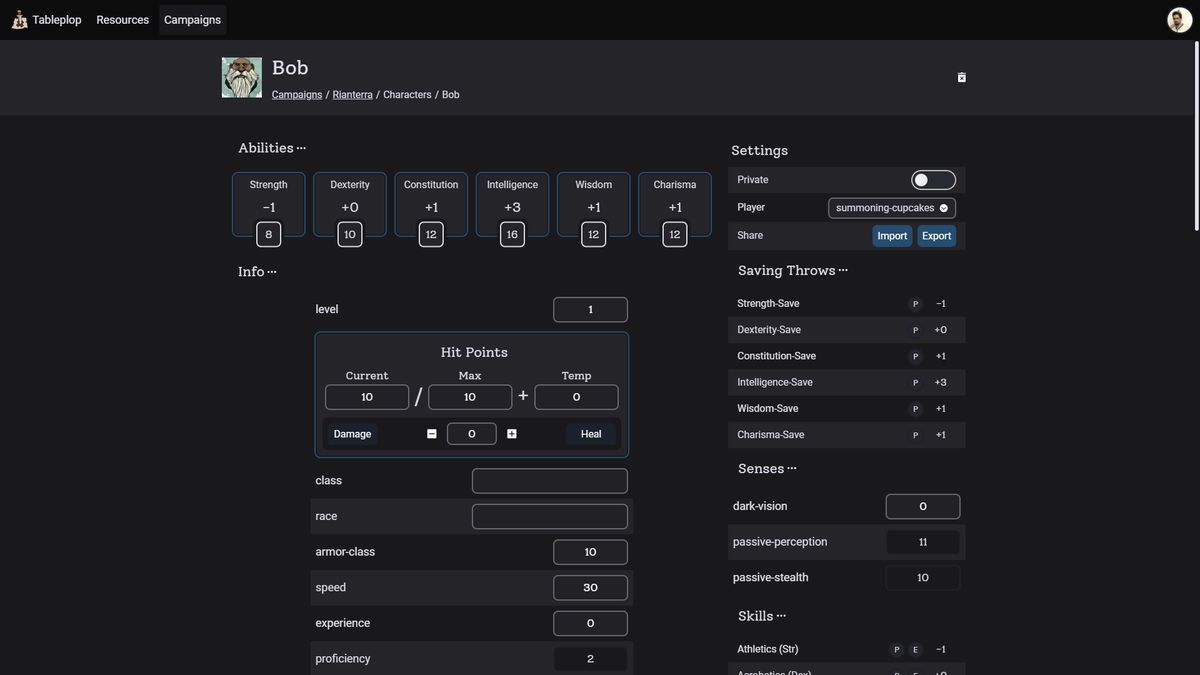1200x675 pixels.
Task: Click the plus icon in Hit Points
Action: (512, 434)
